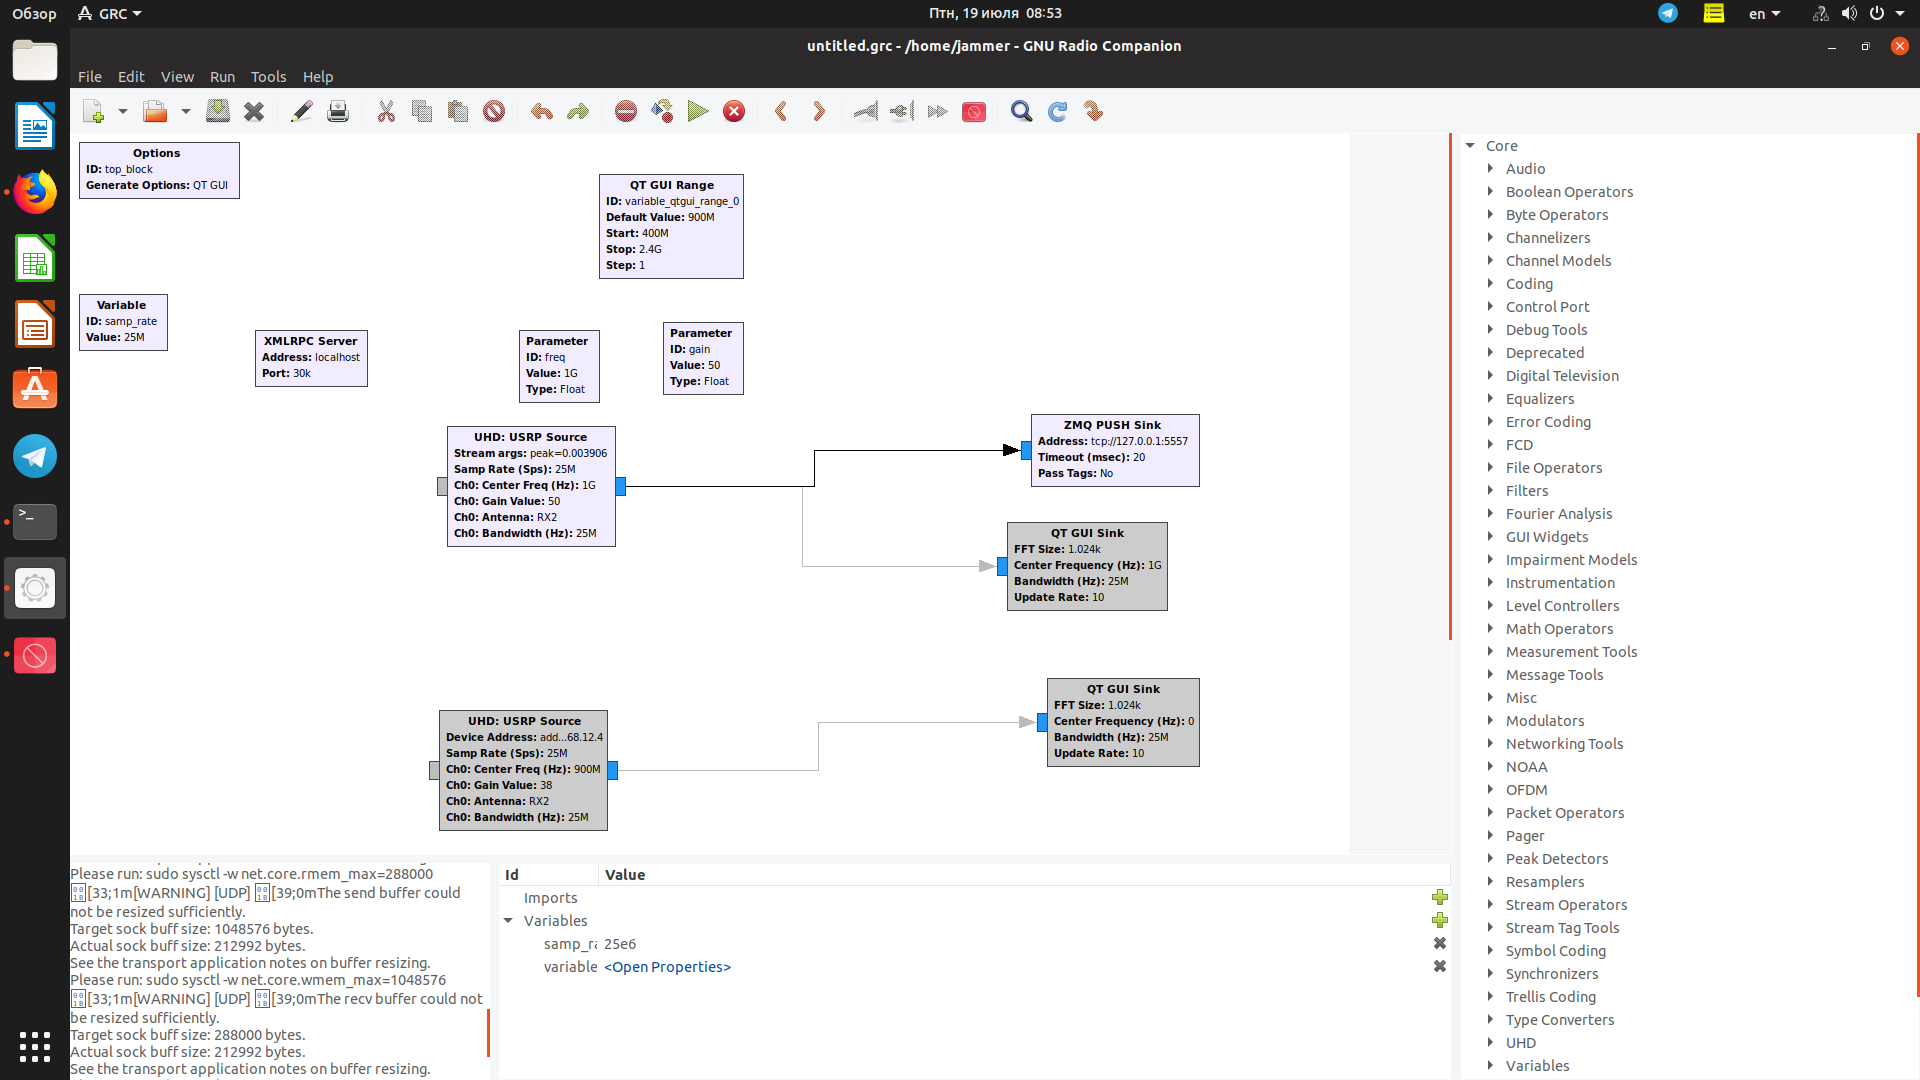The height and width of the screenshot is (1080, 1920).
Task: Remove variable_qtgui_range row cross icon
Action: click(1440, 967)
